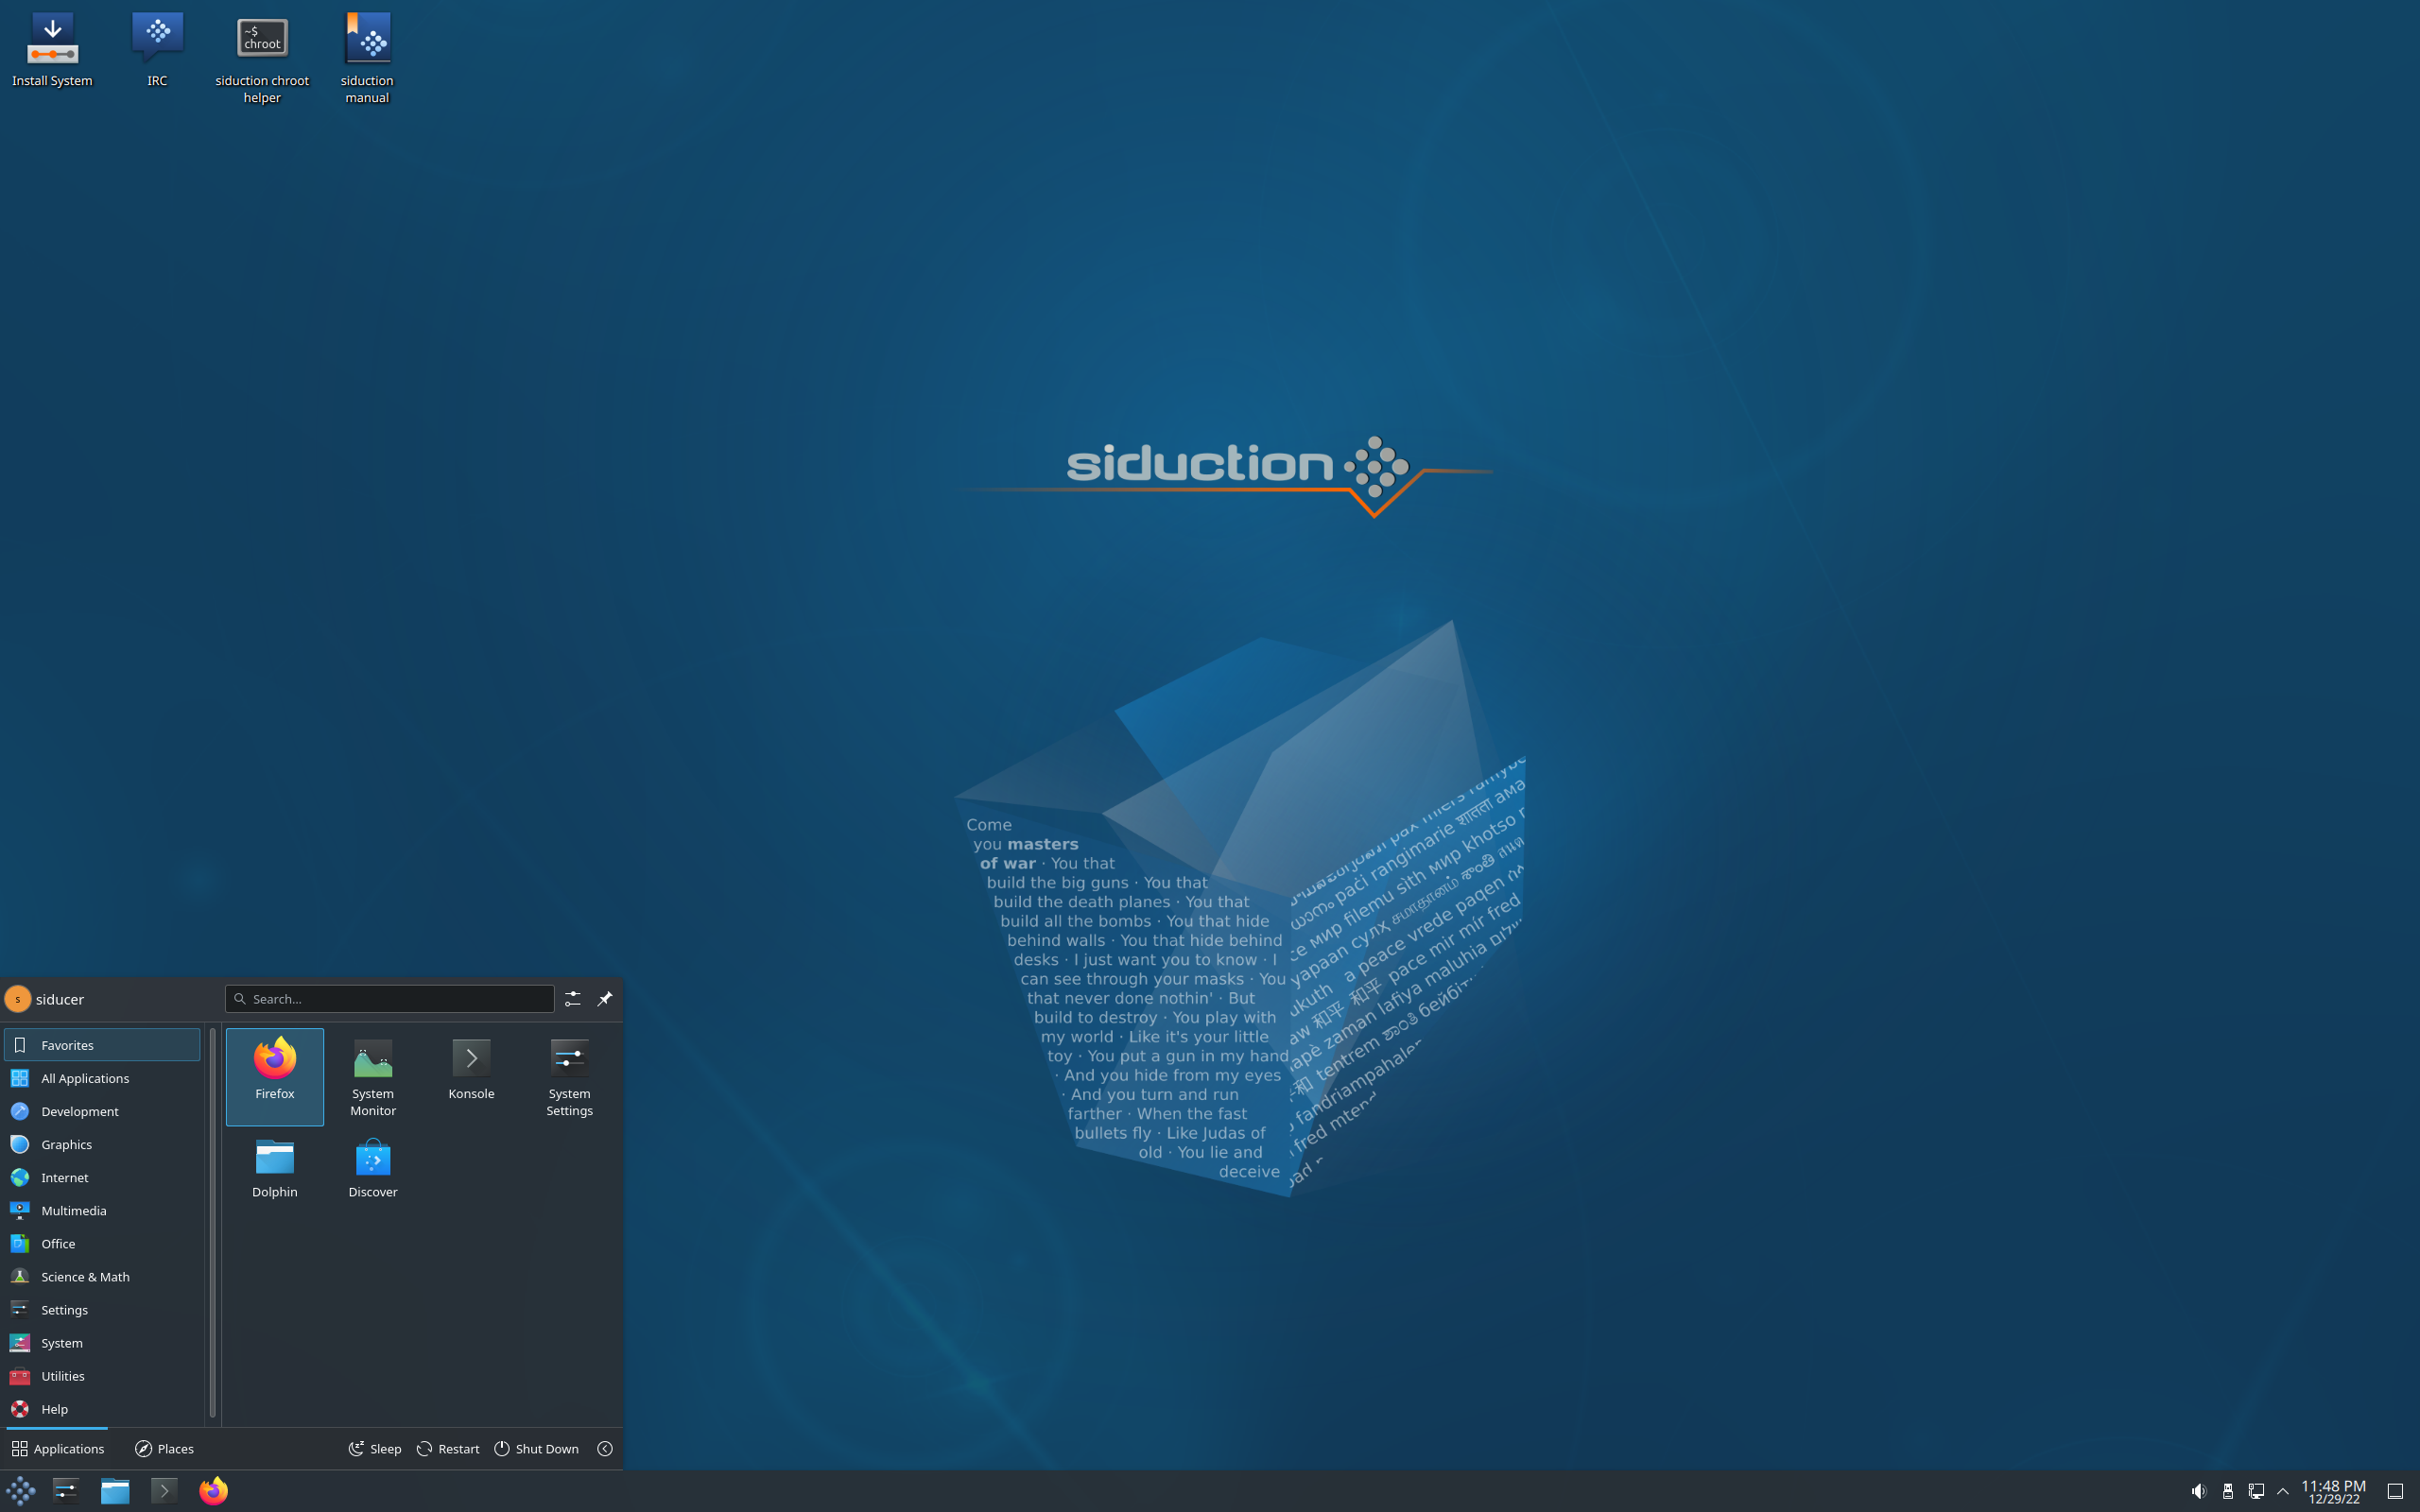Click the removable devices tray icon
The width and height of the screenshot is (2420, 1512).
tap(2227, 1491)
